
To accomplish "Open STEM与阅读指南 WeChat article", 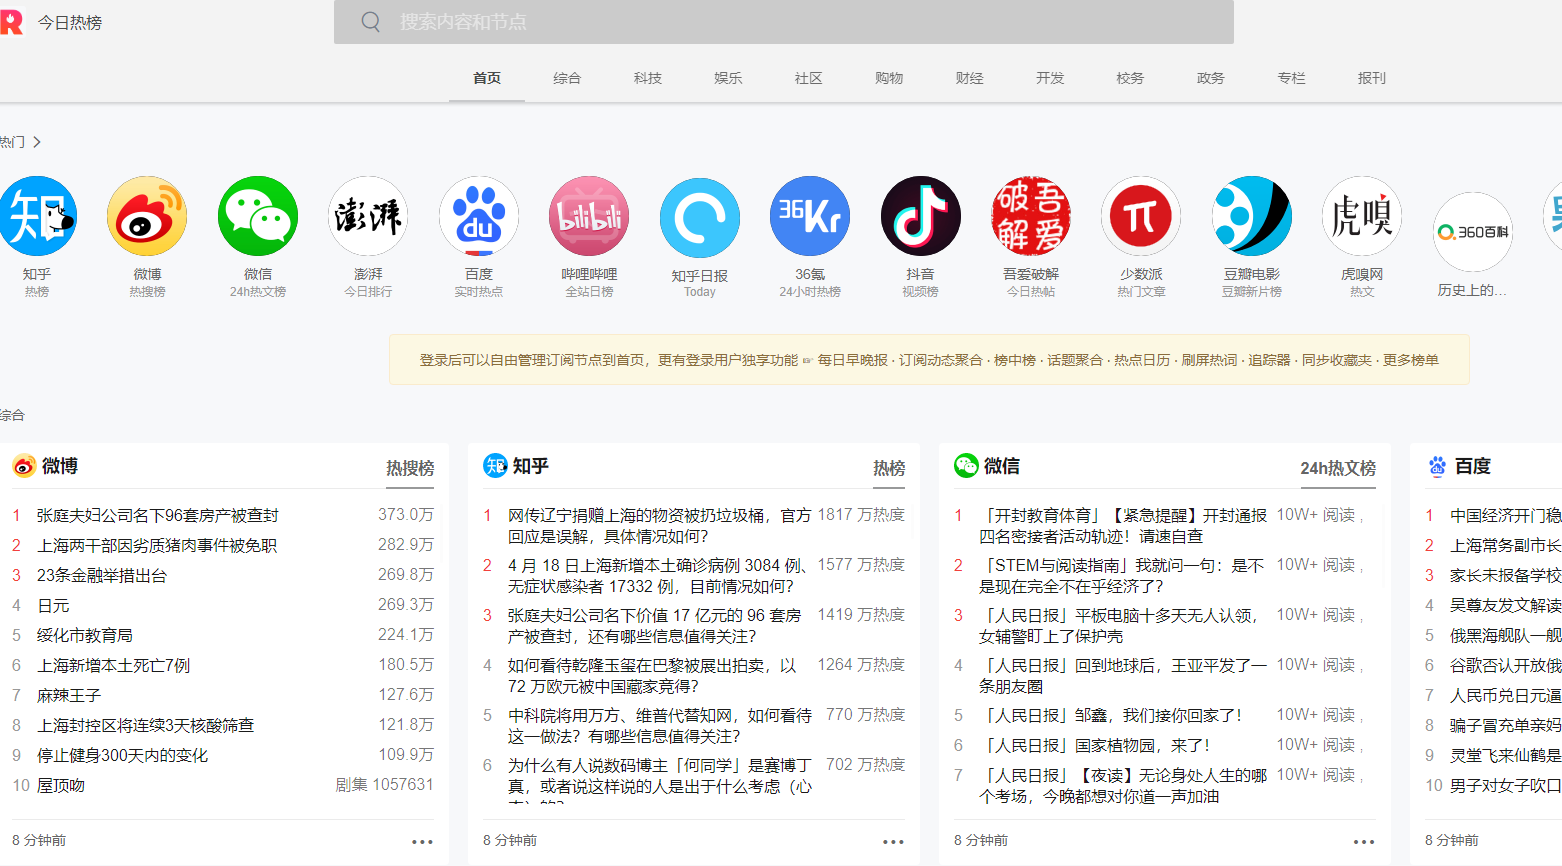I will pos(1122,576).
